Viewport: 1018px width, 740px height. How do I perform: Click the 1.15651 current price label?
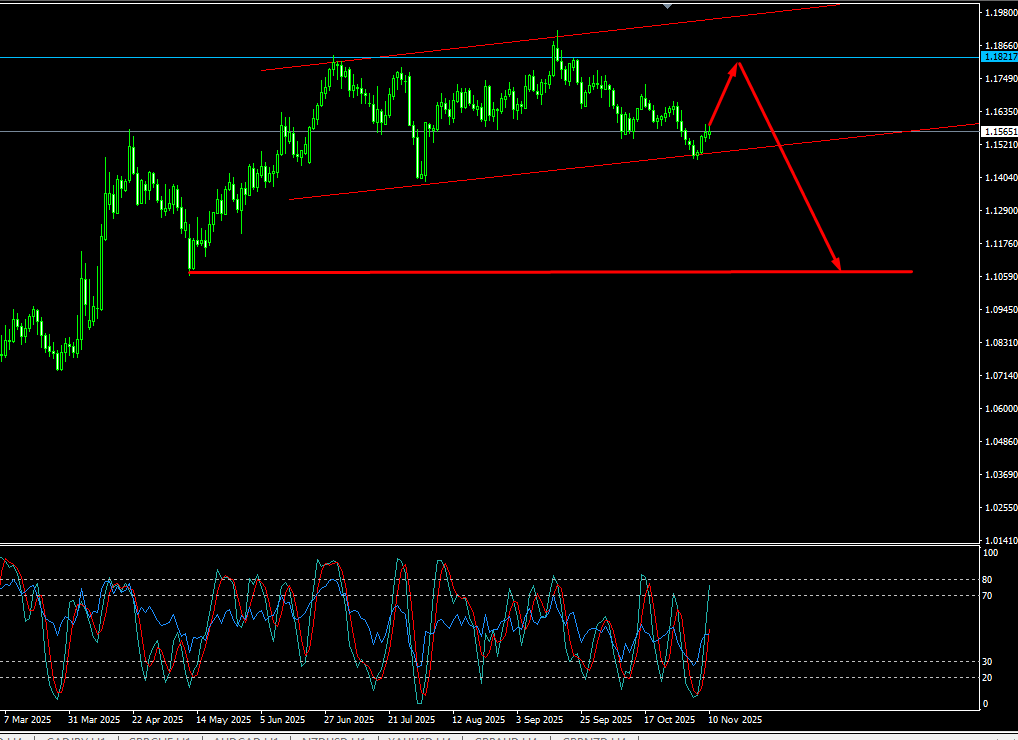click(999, 132)
